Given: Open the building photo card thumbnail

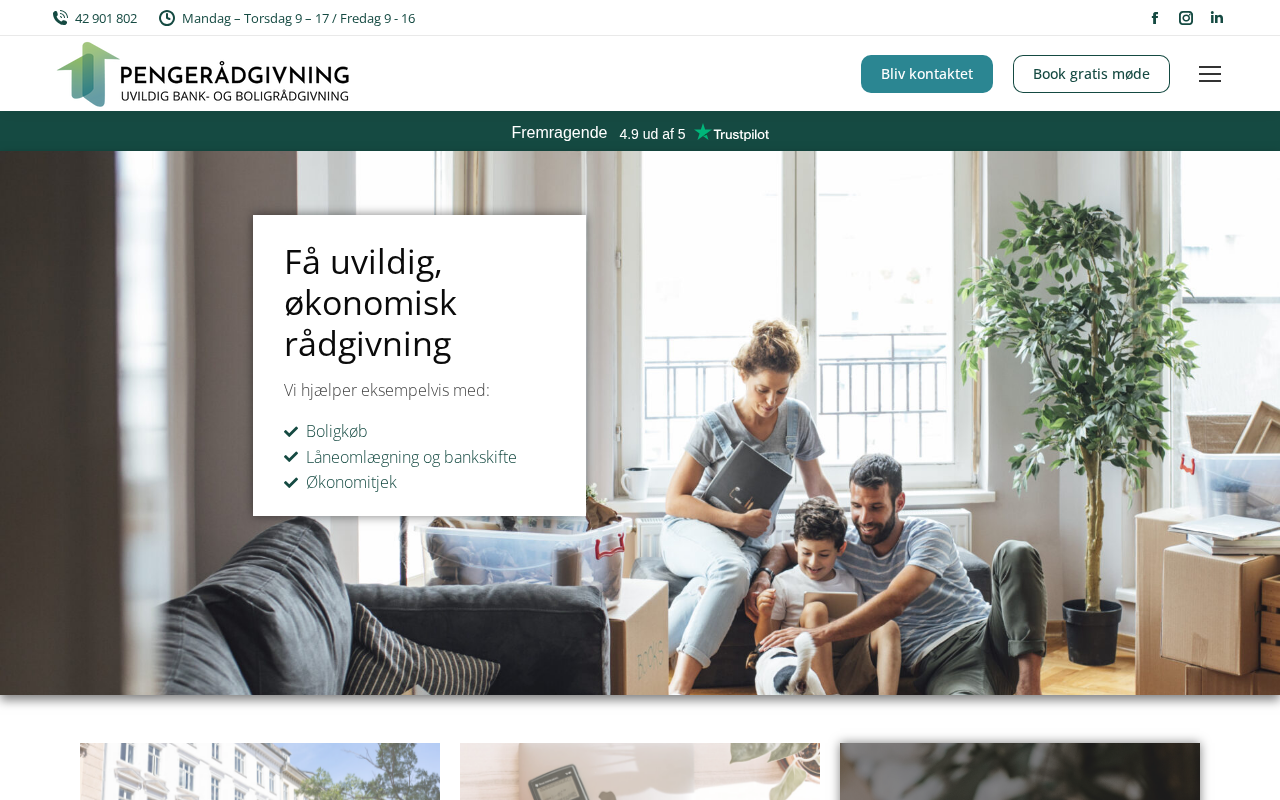Looking at the screenshot, I should [x=260, y=771].
